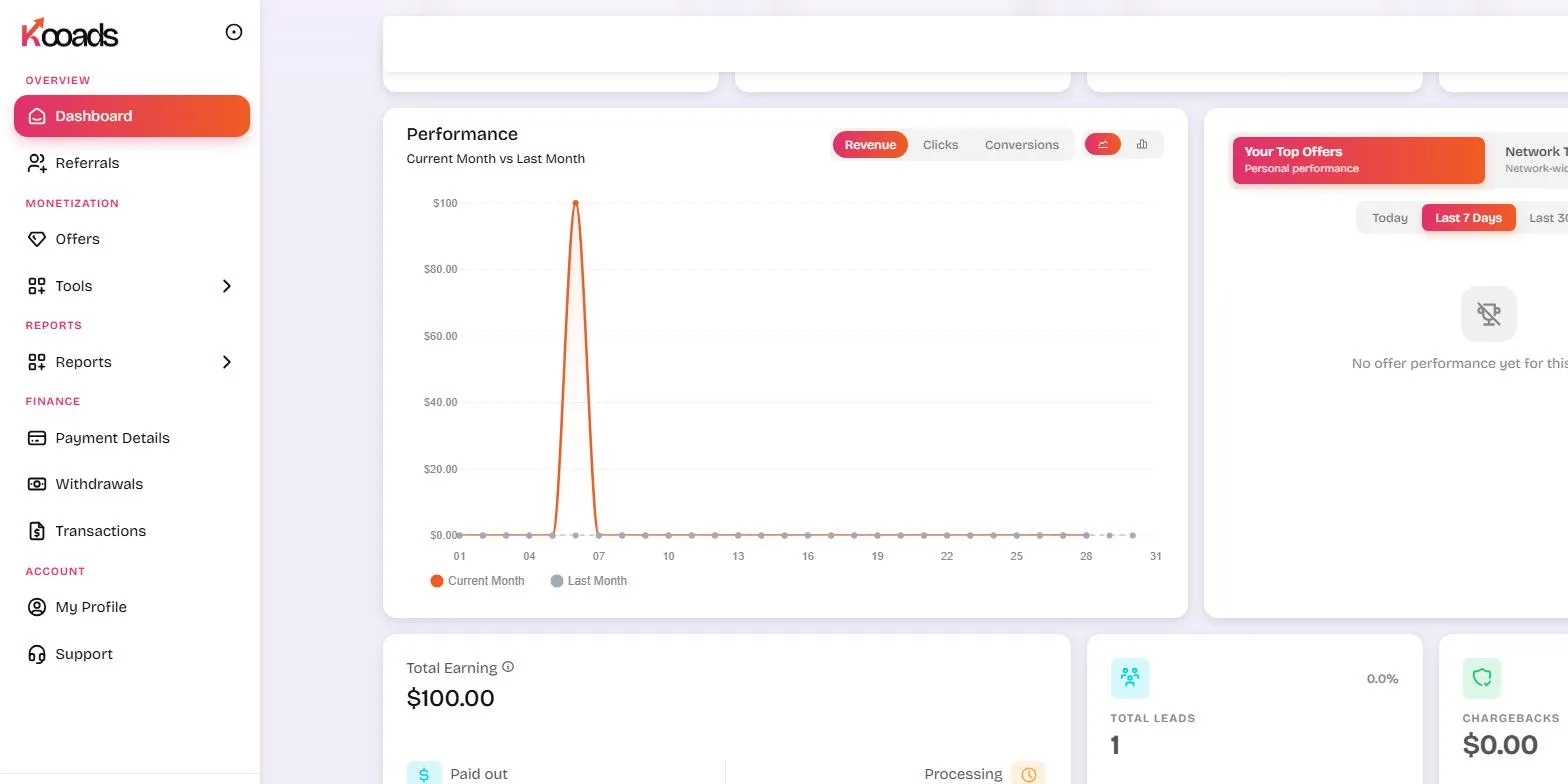Collapse sidebar with the circle toggle icon

[234, 32]
